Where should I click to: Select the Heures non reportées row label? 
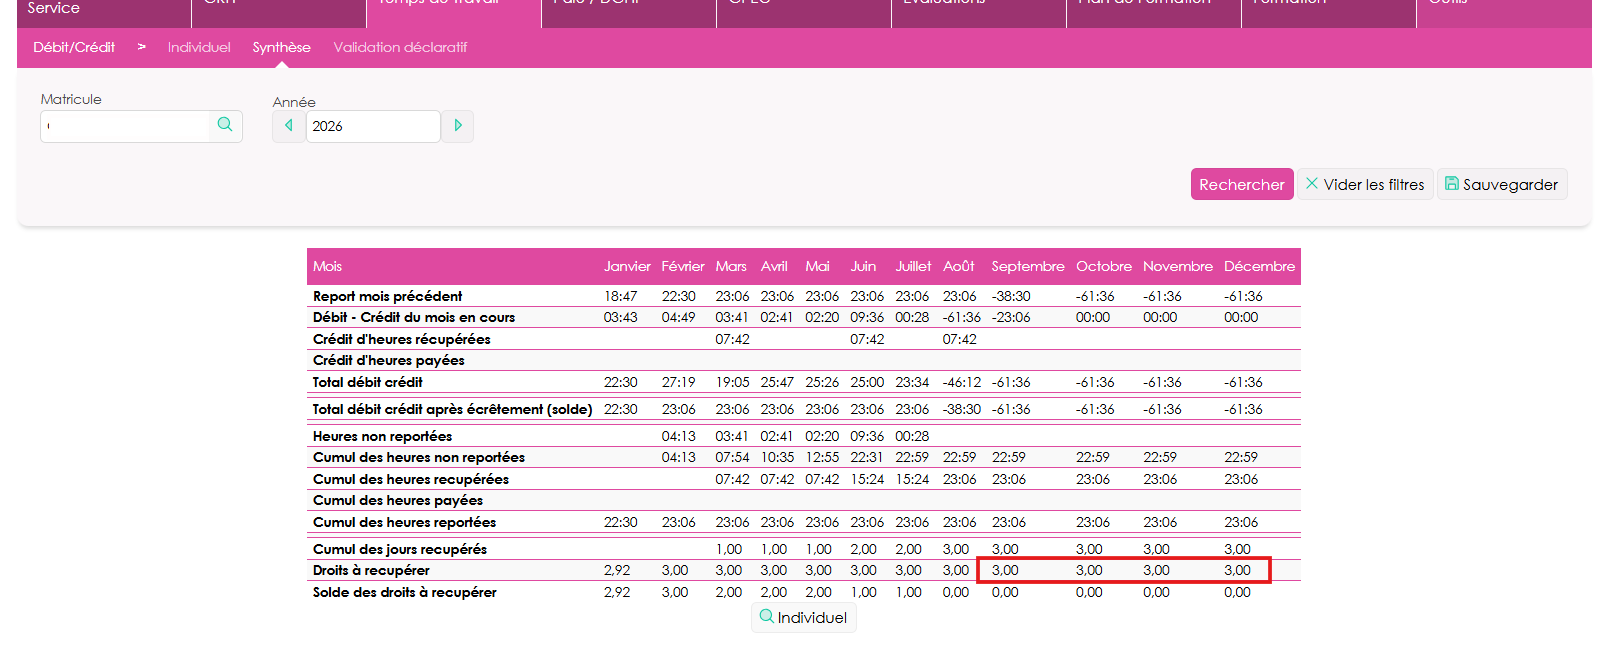pos(382,436)
